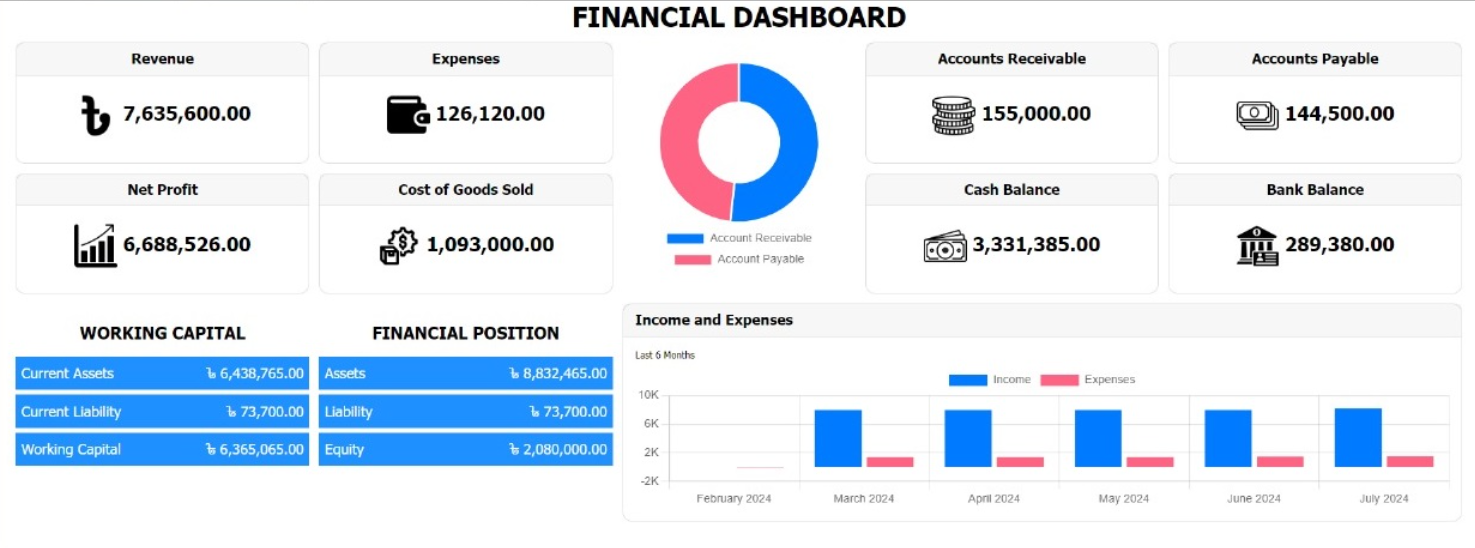Click the coin stack icon in Accounts Receivable
Screen dimensions: 1475x548
coord(953,115)
